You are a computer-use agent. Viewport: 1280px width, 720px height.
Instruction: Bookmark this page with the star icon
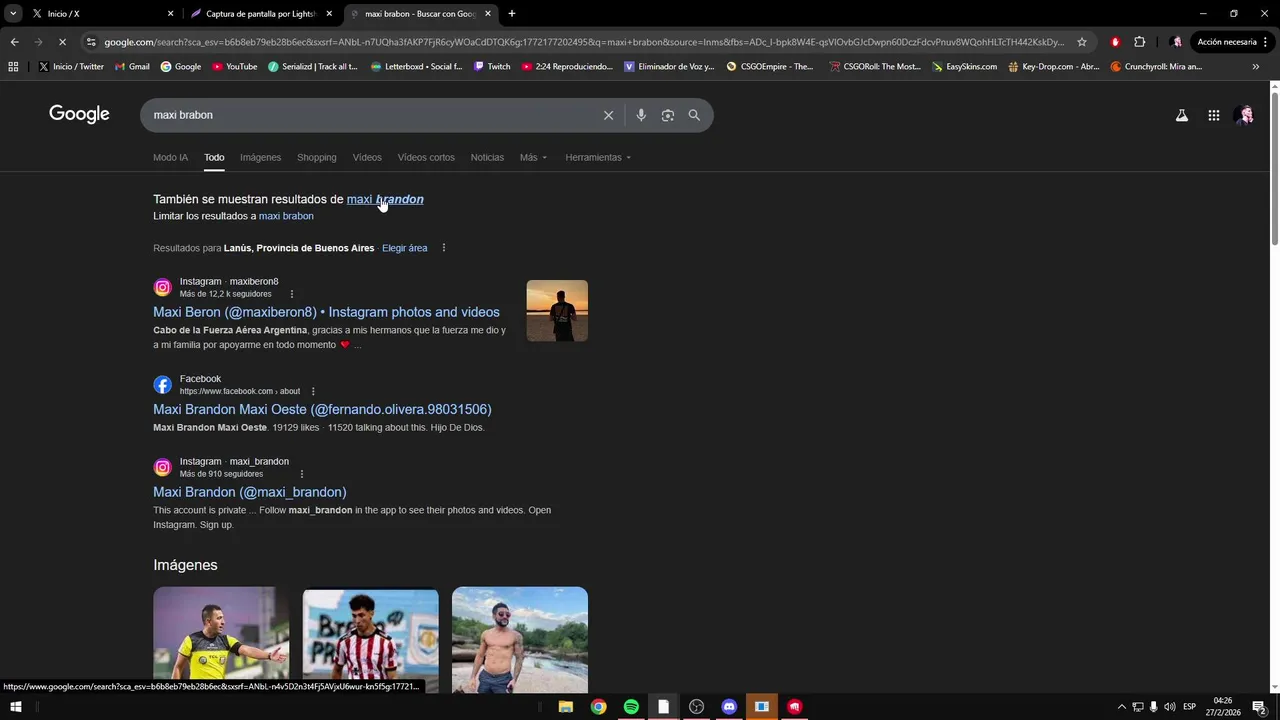click(x=1082, y=42)
